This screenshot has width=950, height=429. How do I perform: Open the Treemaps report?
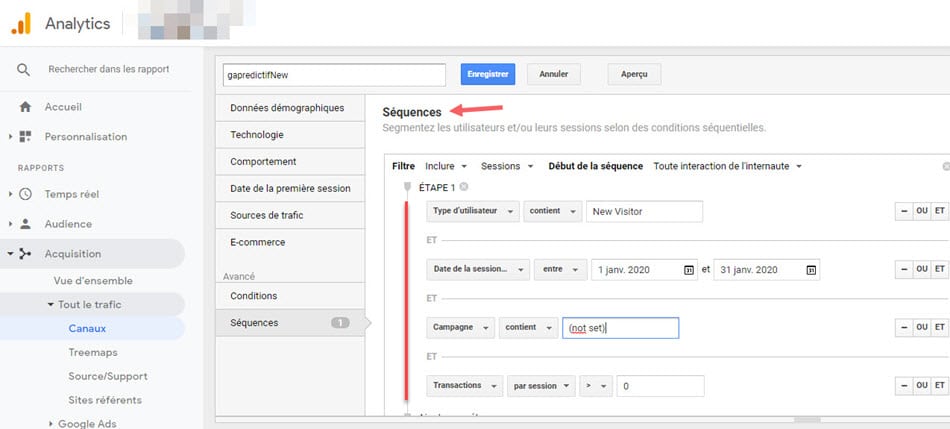(x=93, y=352)
